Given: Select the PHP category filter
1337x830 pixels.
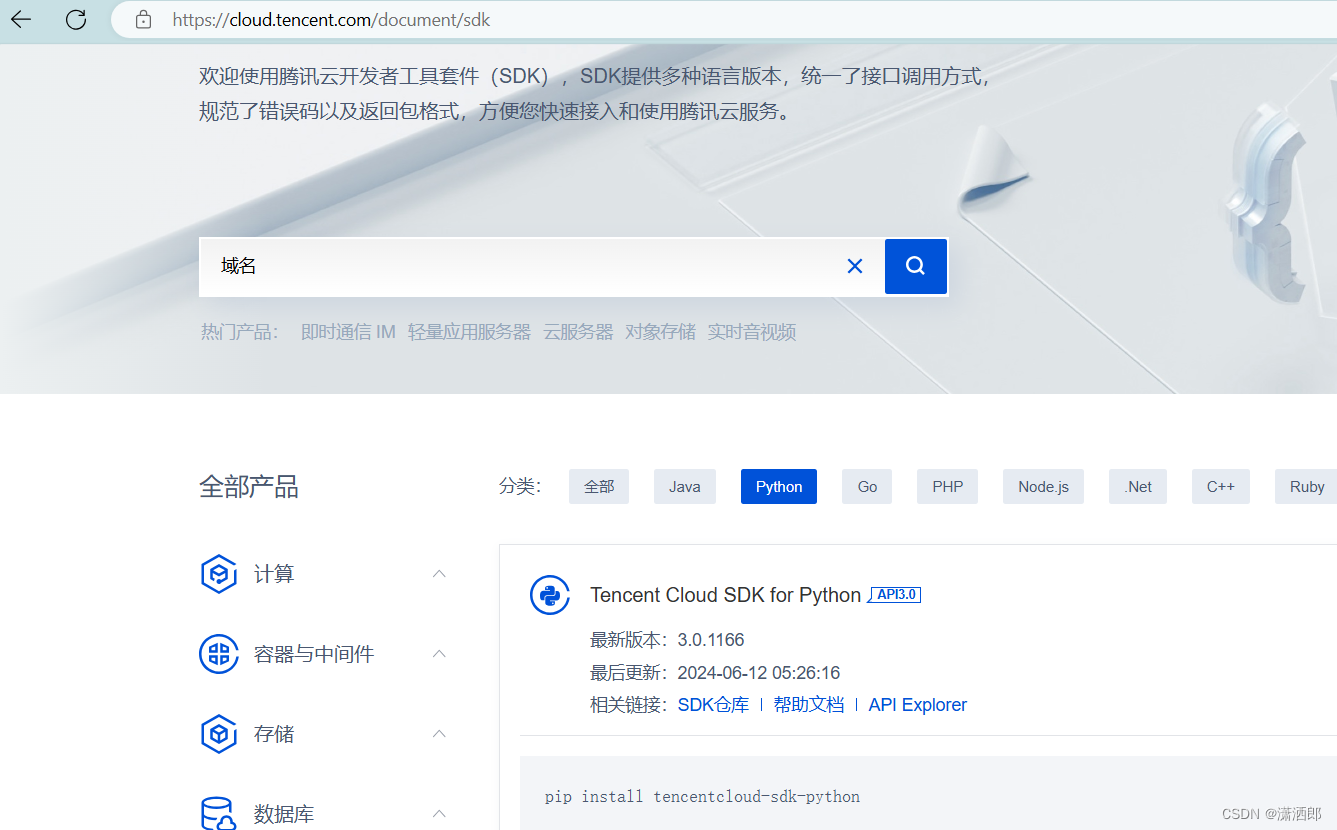Looking at the screenshot, I should 947,486.
